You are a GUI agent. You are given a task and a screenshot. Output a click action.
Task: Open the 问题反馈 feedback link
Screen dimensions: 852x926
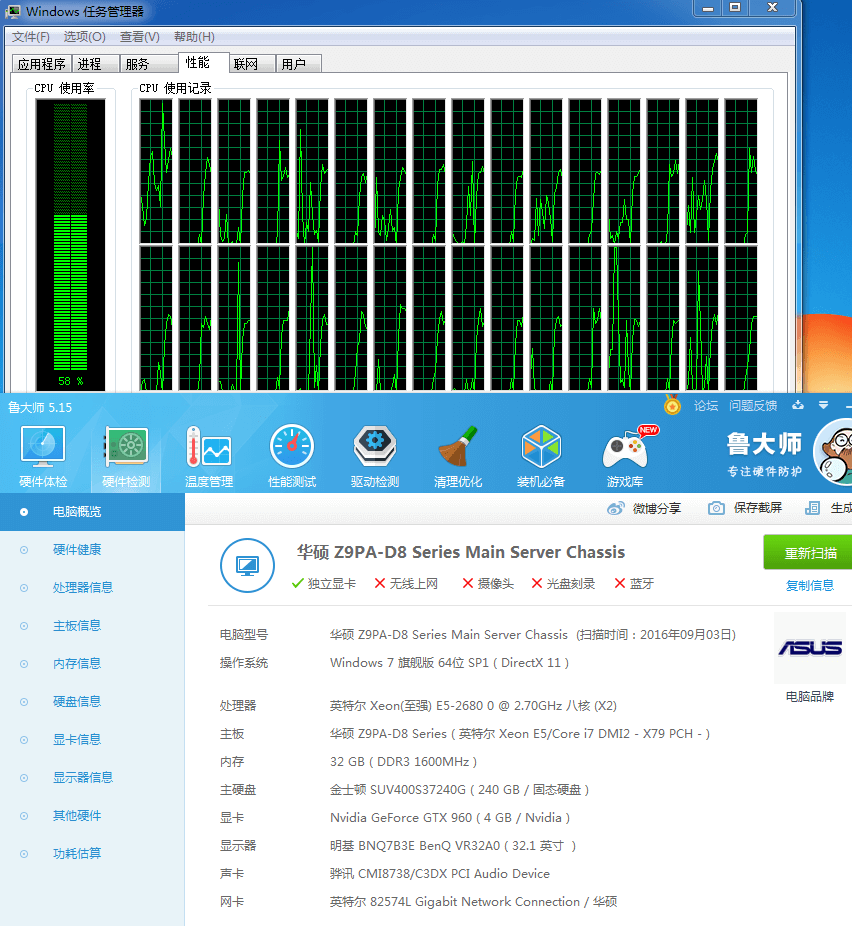(x=753, y=406)
